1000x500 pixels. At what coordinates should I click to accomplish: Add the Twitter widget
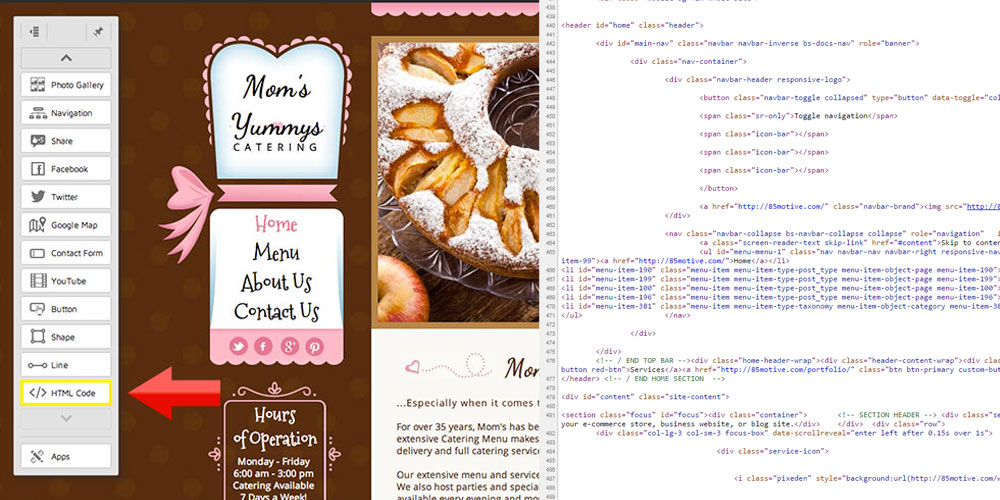pyautogui.click(x=66, y=197)
